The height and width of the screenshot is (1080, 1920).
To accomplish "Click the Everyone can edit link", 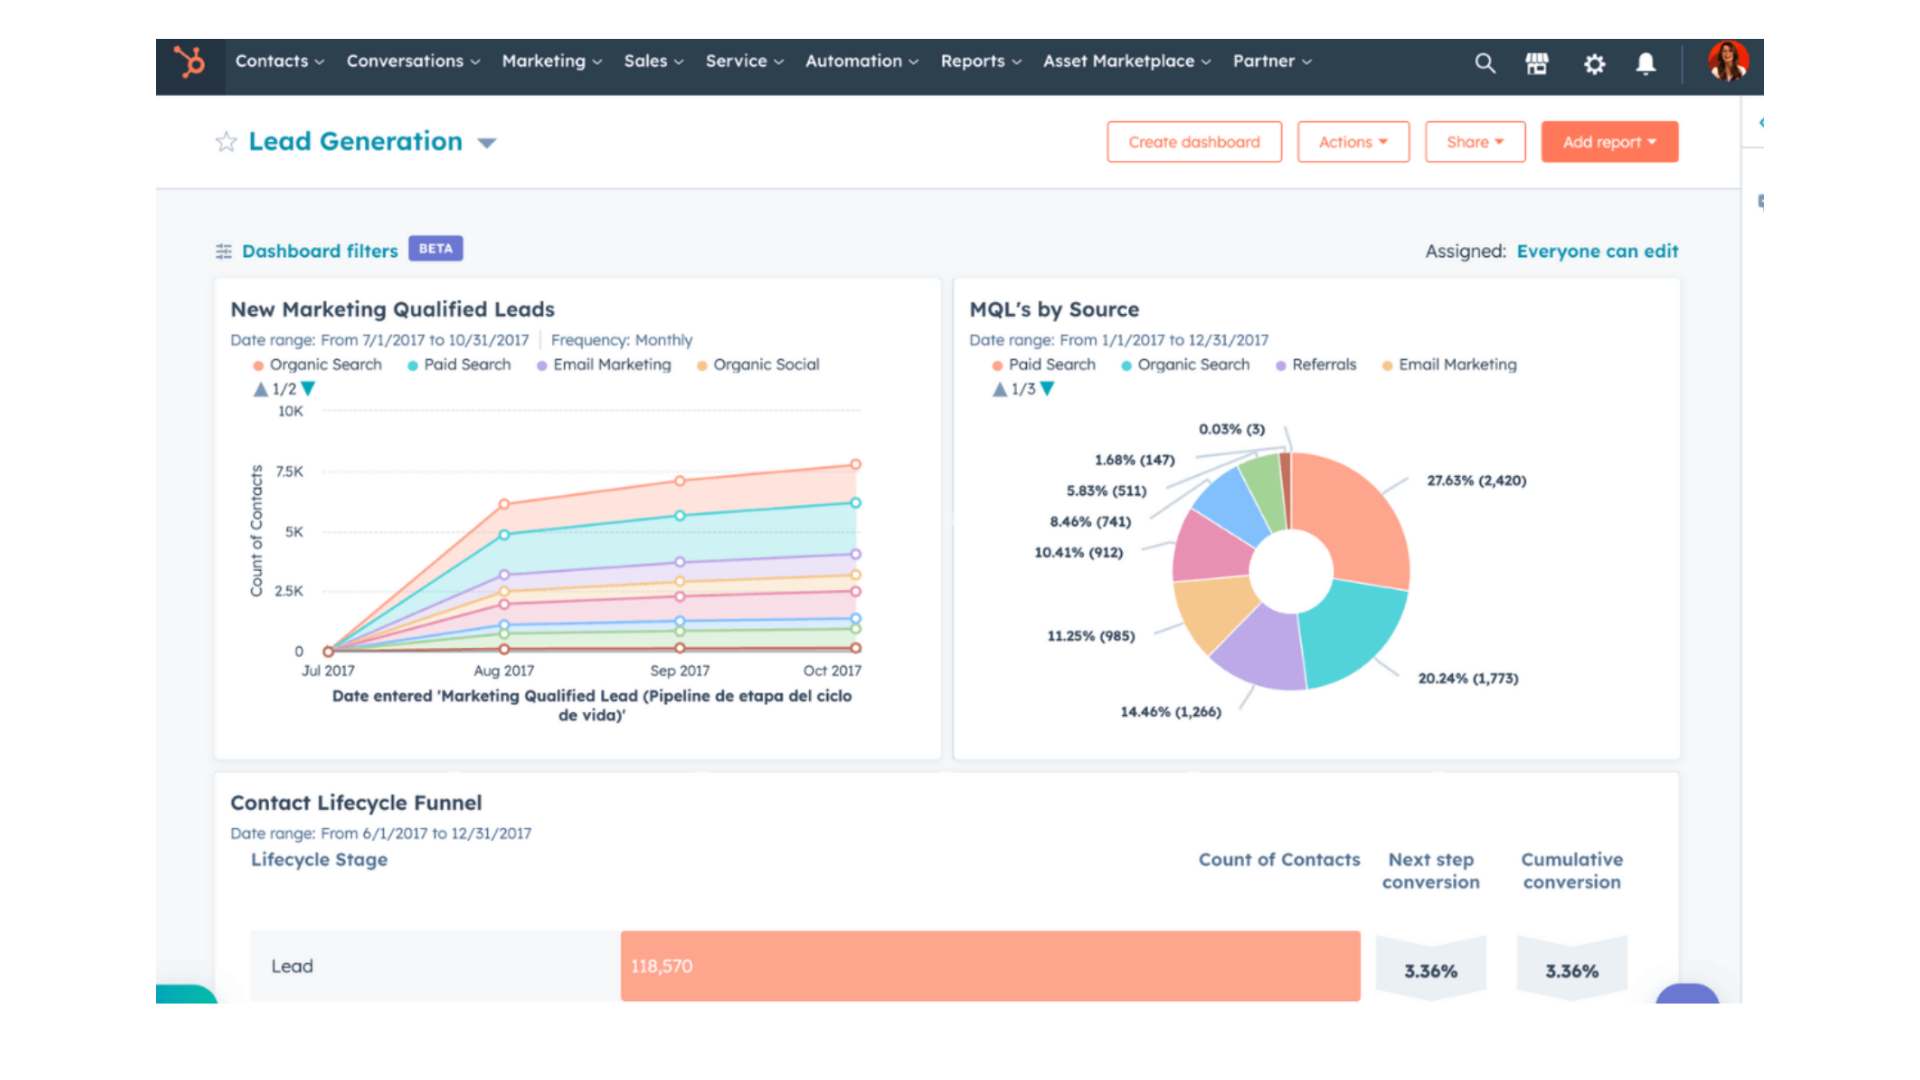I will point(1597,251).
